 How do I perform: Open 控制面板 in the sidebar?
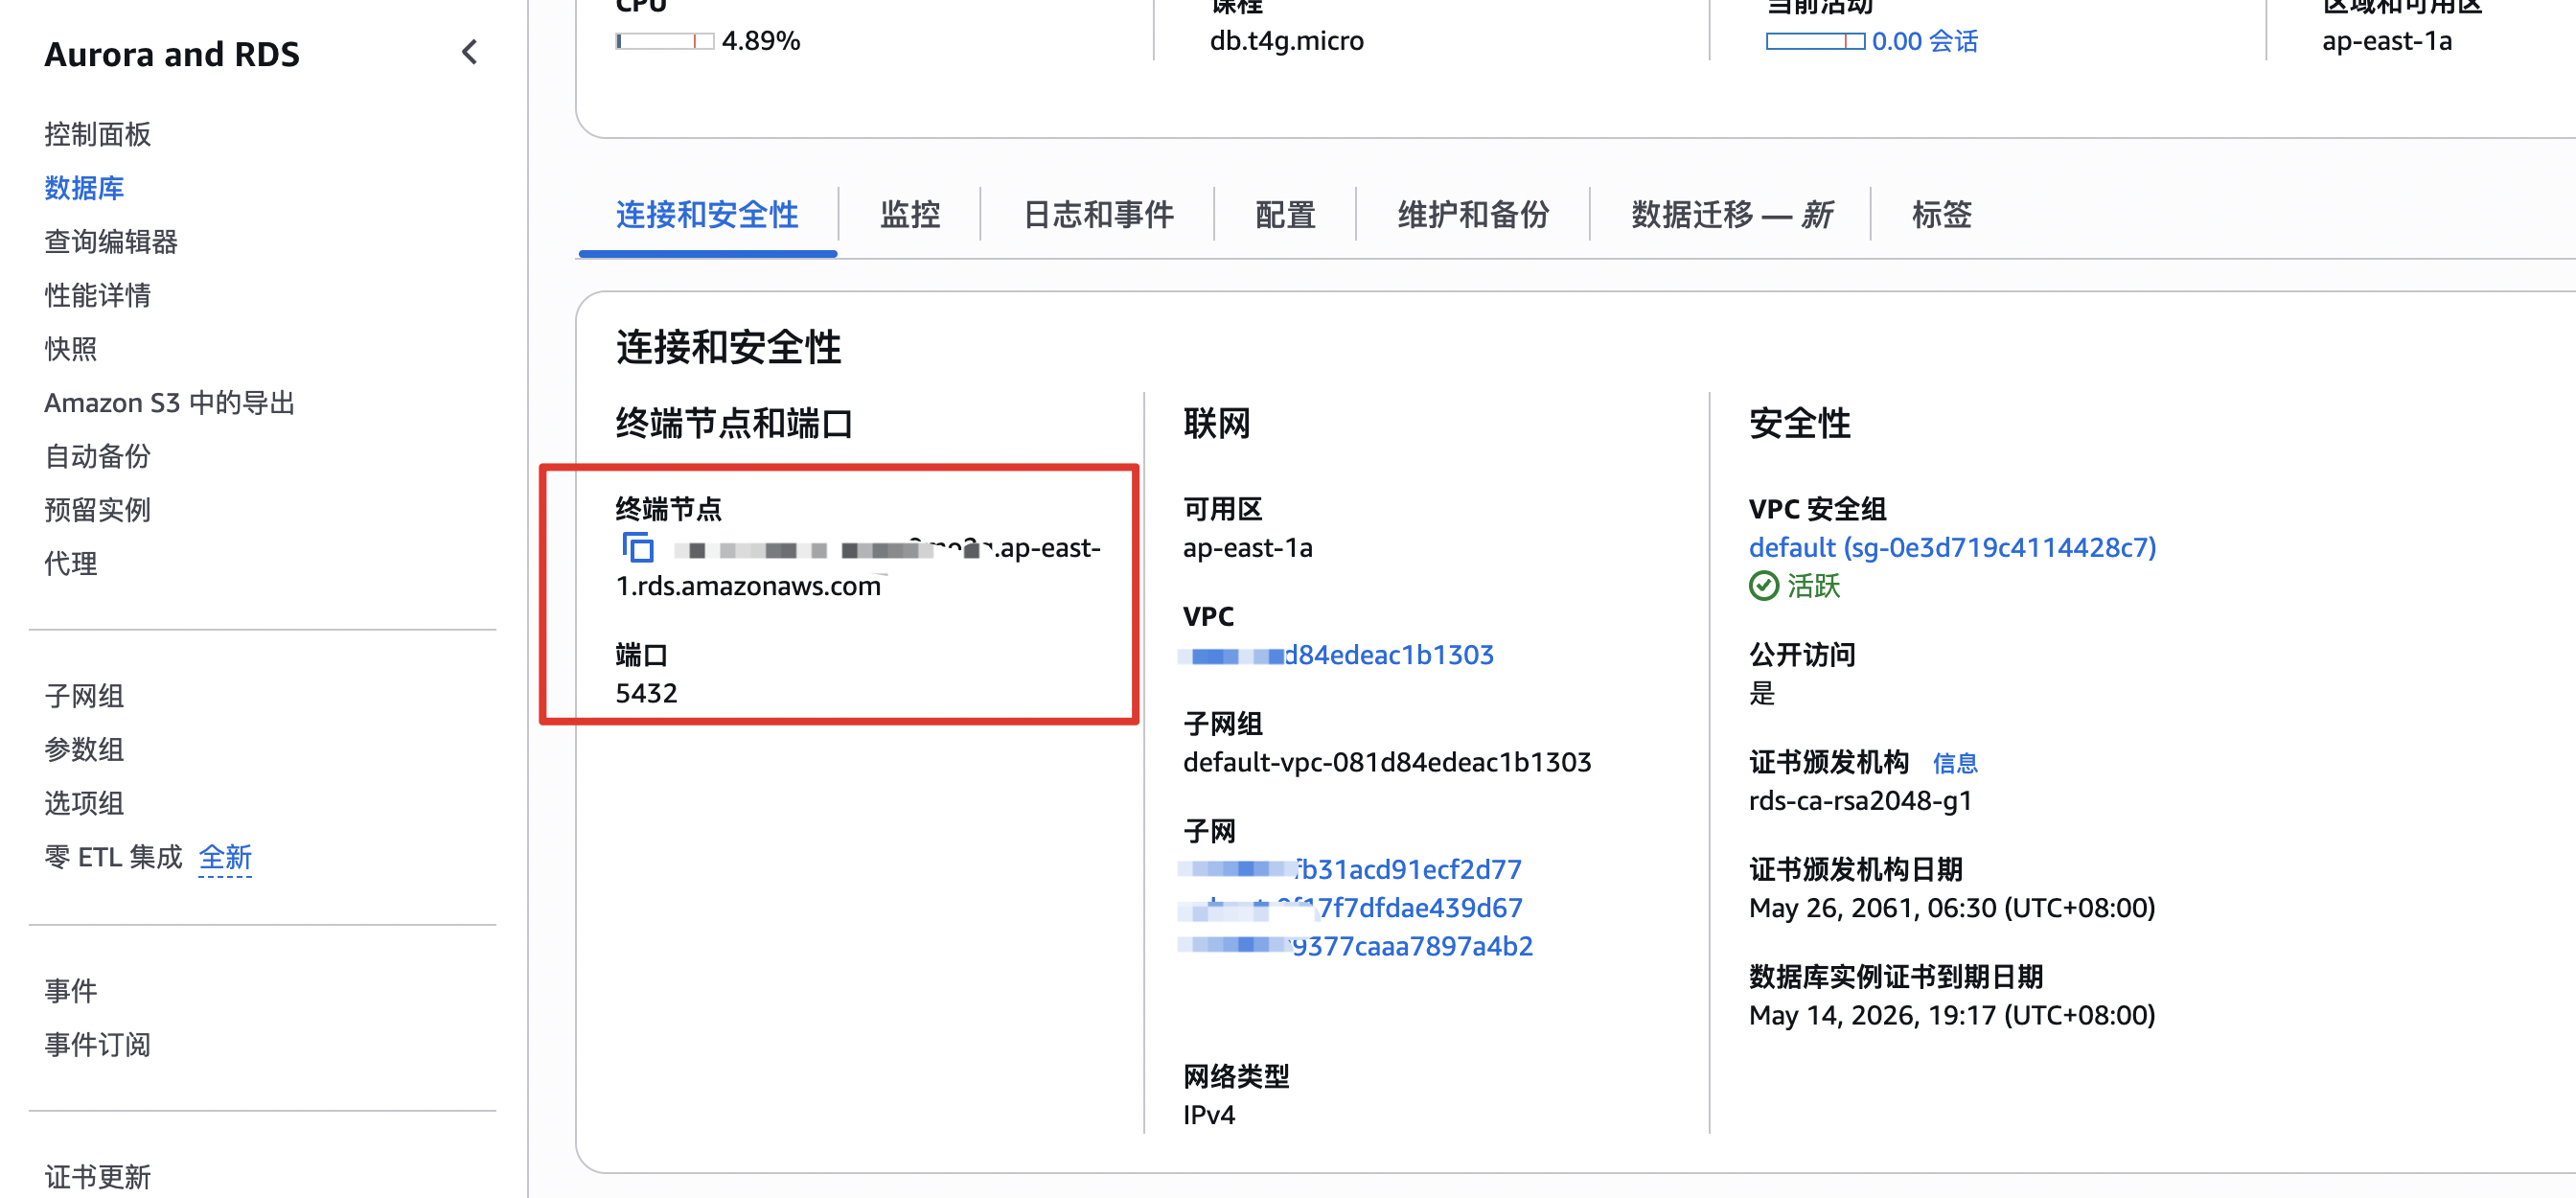97,134
